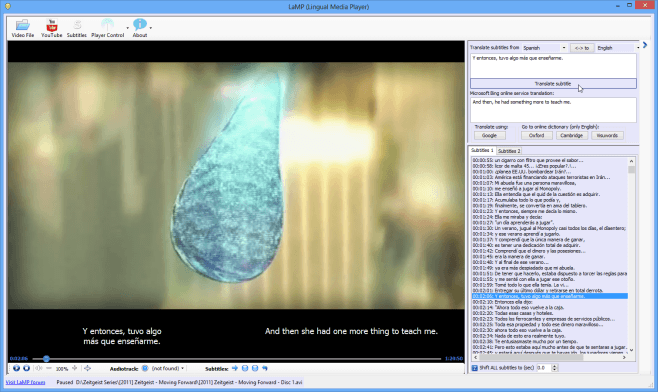Open the YouTube toolbar icon

coord(52,28)
